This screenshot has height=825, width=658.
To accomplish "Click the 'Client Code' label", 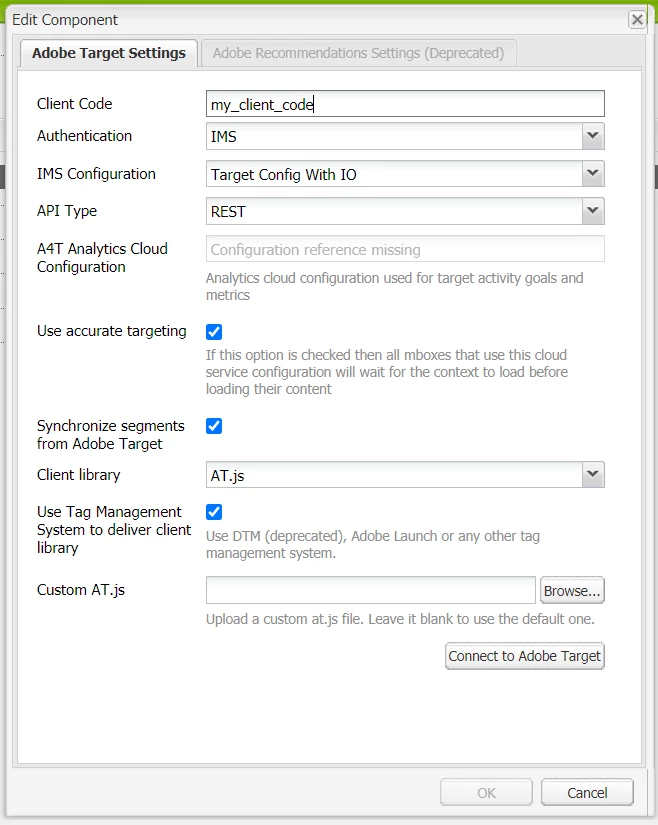I will point(75,104).
